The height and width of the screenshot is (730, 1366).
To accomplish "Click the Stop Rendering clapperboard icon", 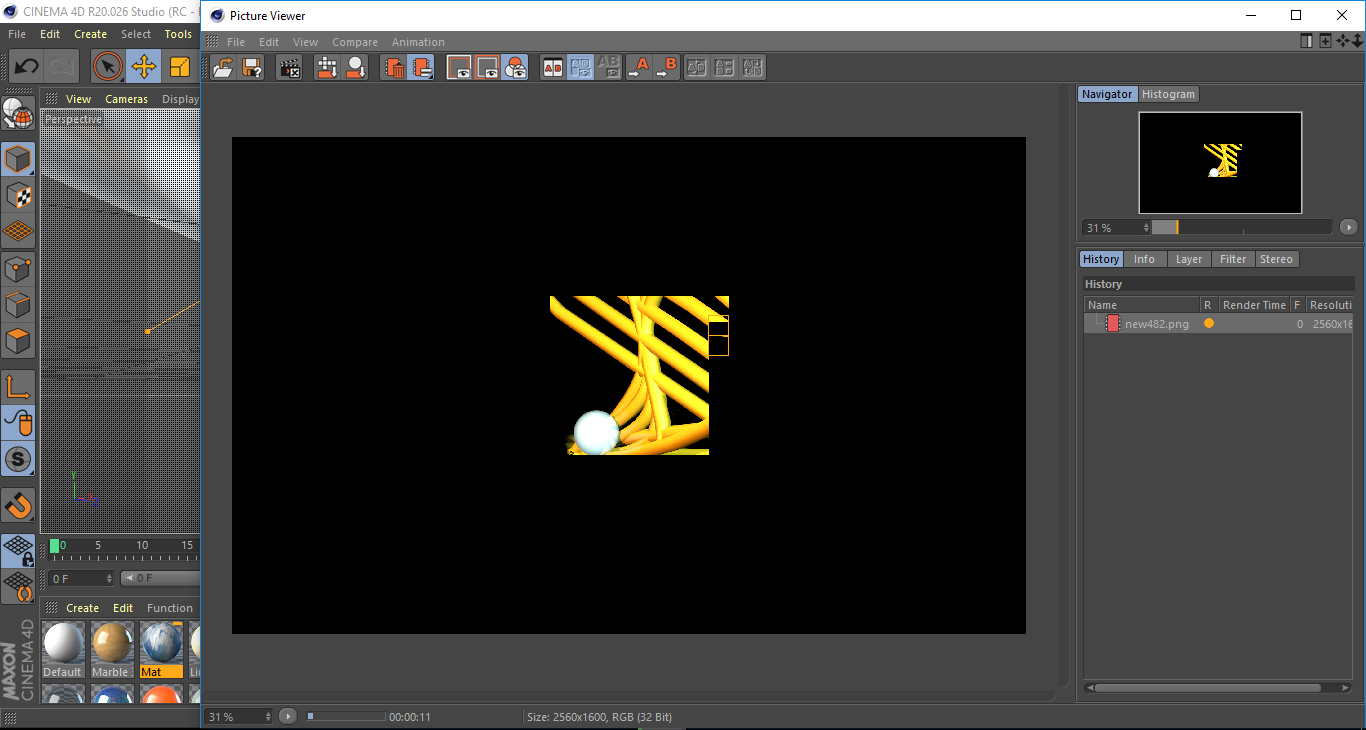I will 289,67.
